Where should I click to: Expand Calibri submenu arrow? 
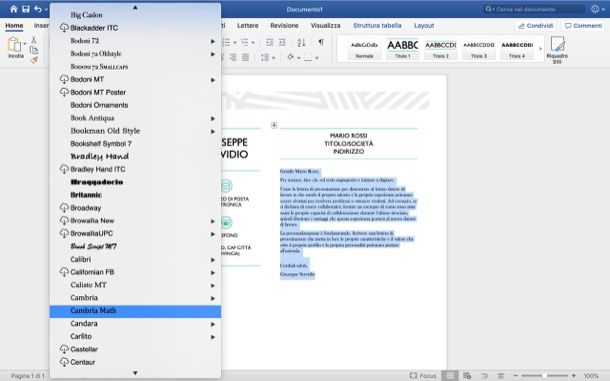coord(213,260)
